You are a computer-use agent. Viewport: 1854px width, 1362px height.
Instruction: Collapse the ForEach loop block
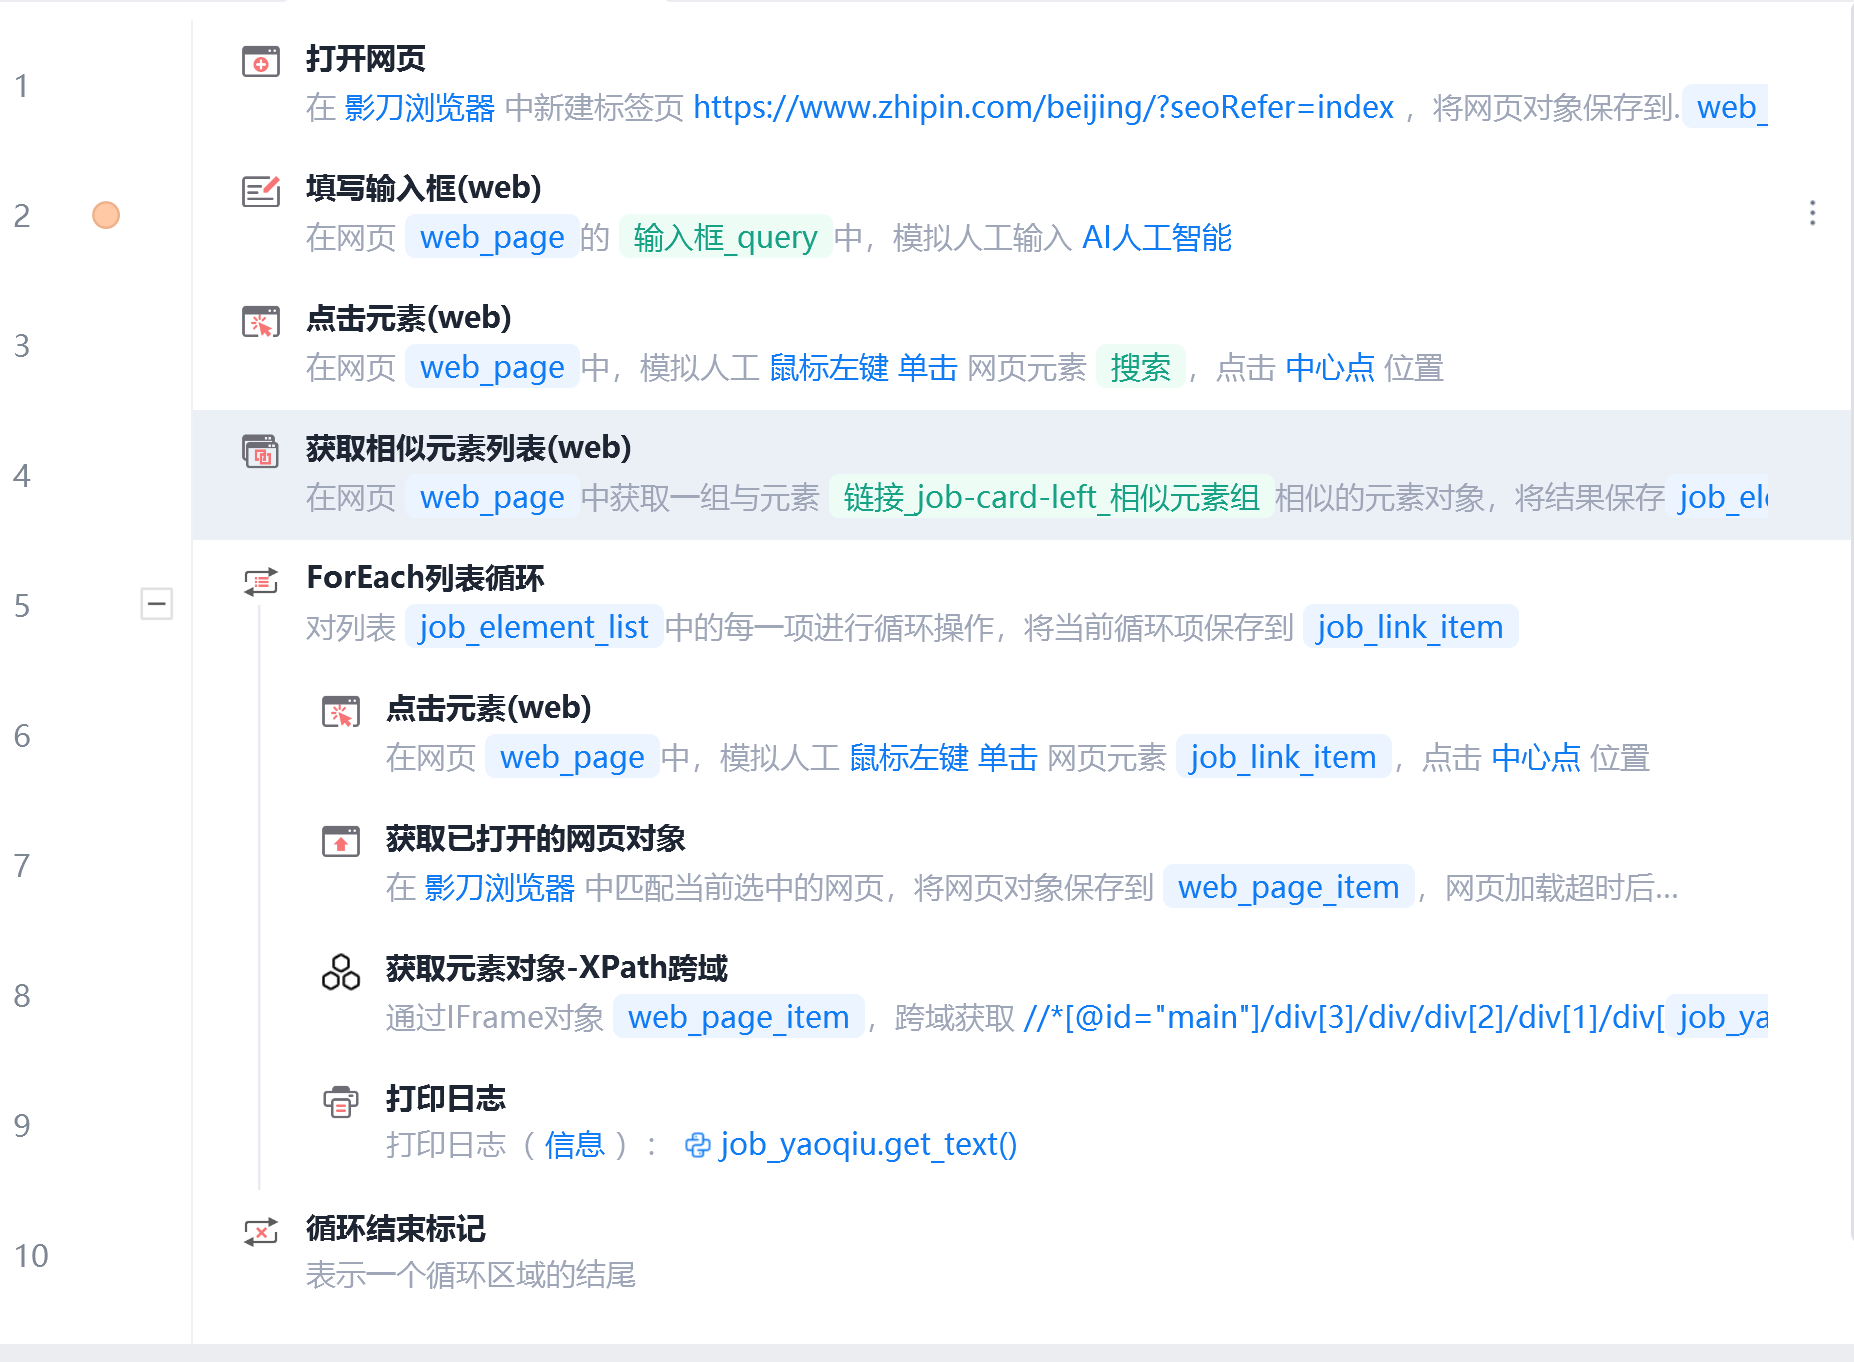[156, 603]
